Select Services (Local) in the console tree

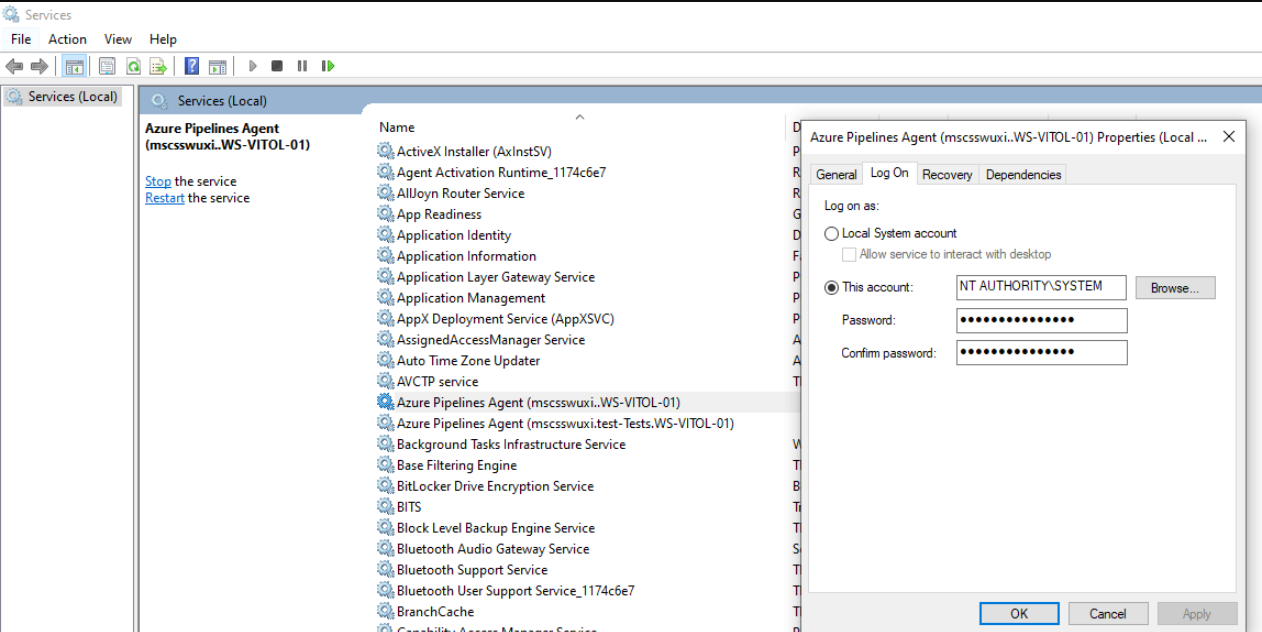point(64,97)
